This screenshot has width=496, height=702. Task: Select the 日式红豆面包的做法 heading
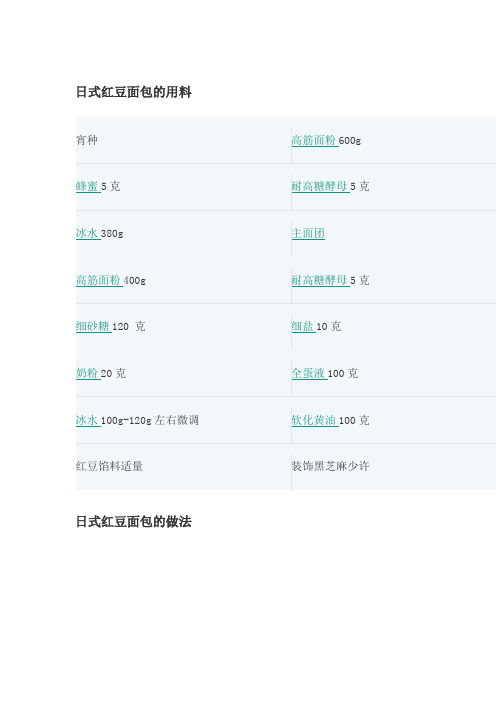pyautogui.click(x=133, y=522)
